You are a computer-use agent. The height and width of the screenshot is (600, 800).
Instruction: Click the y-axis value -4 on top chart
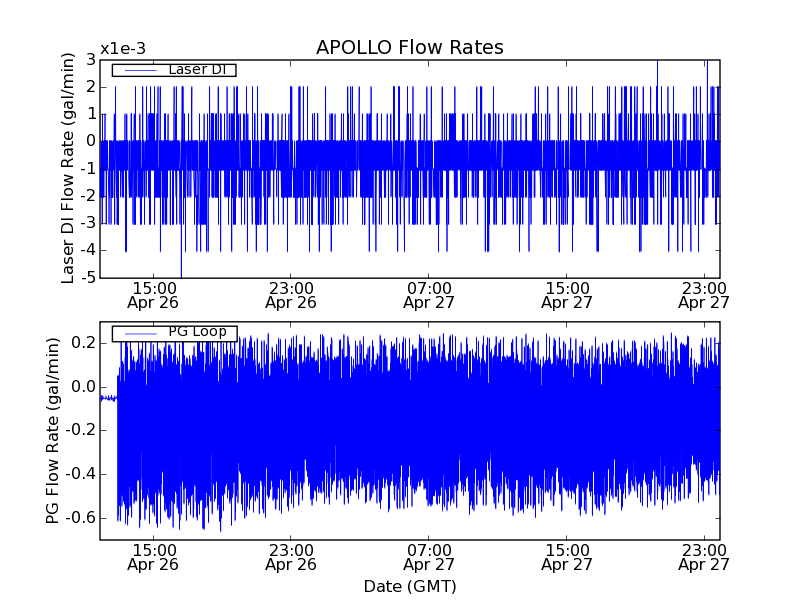[88, 251]
